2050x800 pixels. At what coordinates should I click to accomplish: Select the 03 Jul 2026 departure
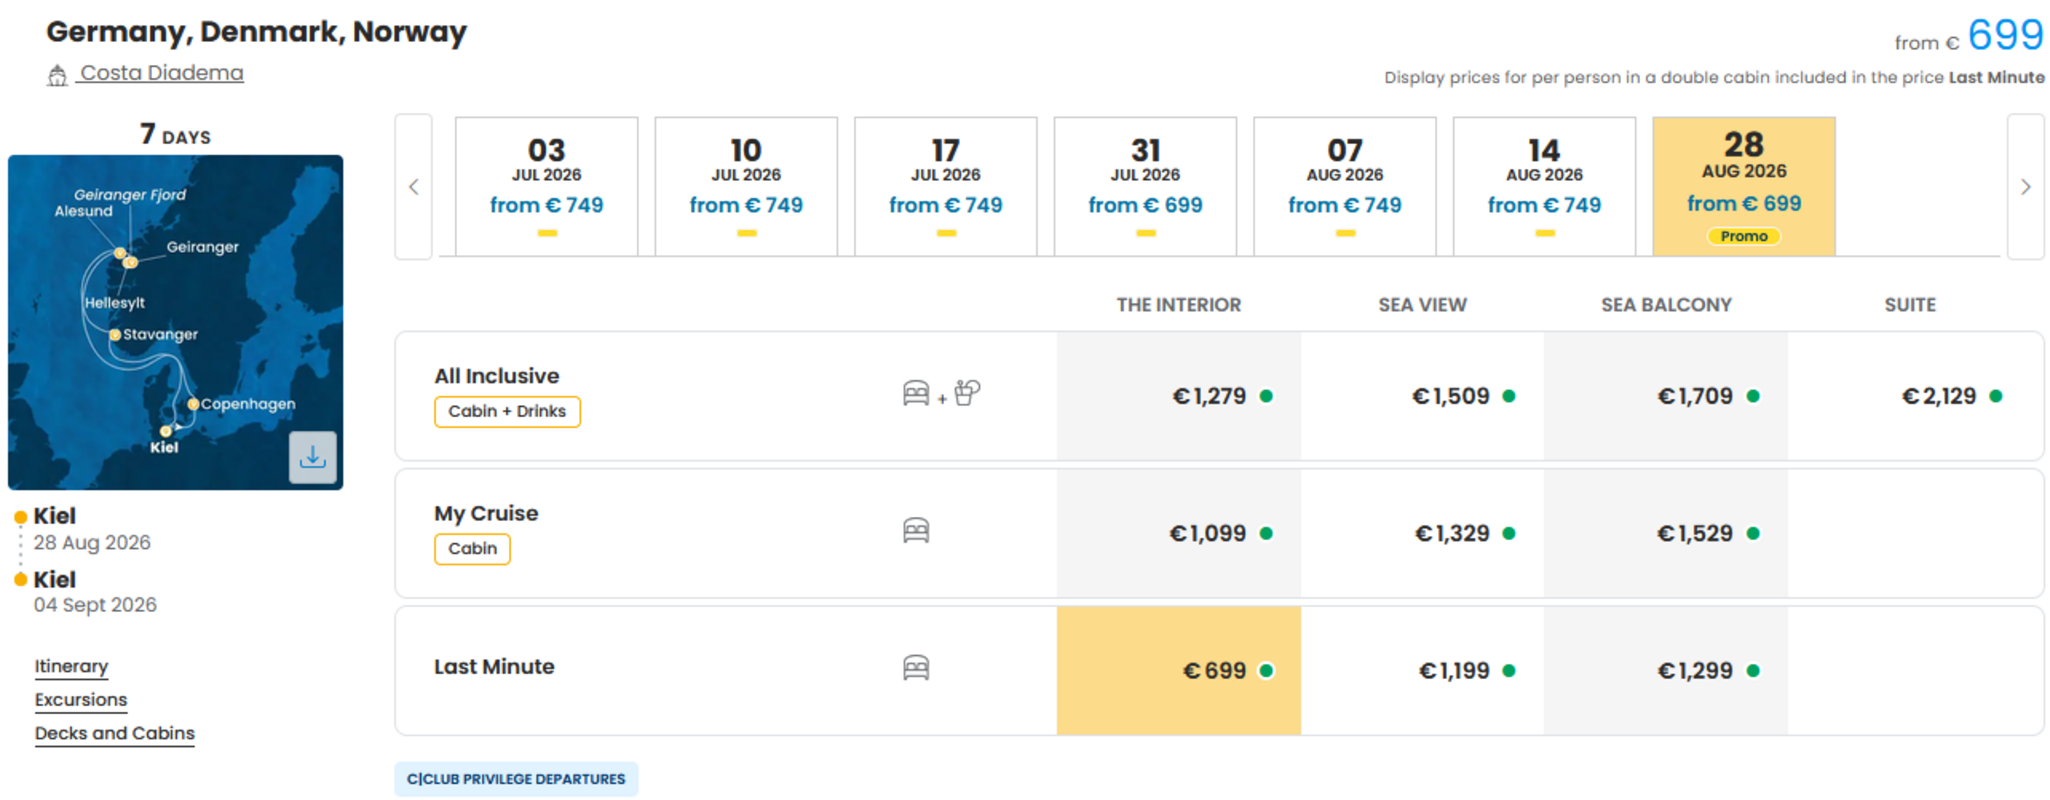[547, 186]
